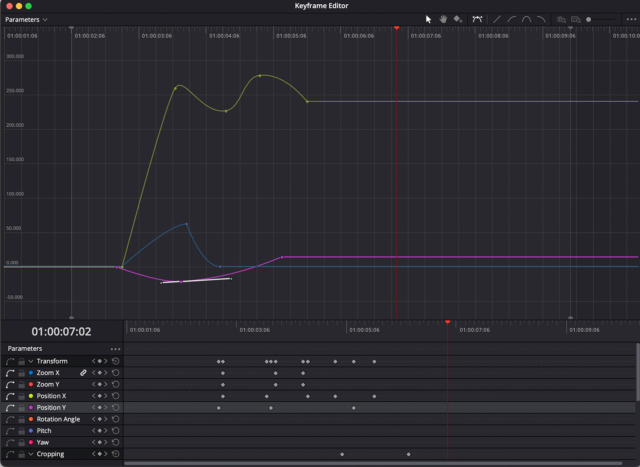Viewport: 640px width, 467px height.
Task: Toggle lock on Rotation Angle track
Action: point(21,419)
